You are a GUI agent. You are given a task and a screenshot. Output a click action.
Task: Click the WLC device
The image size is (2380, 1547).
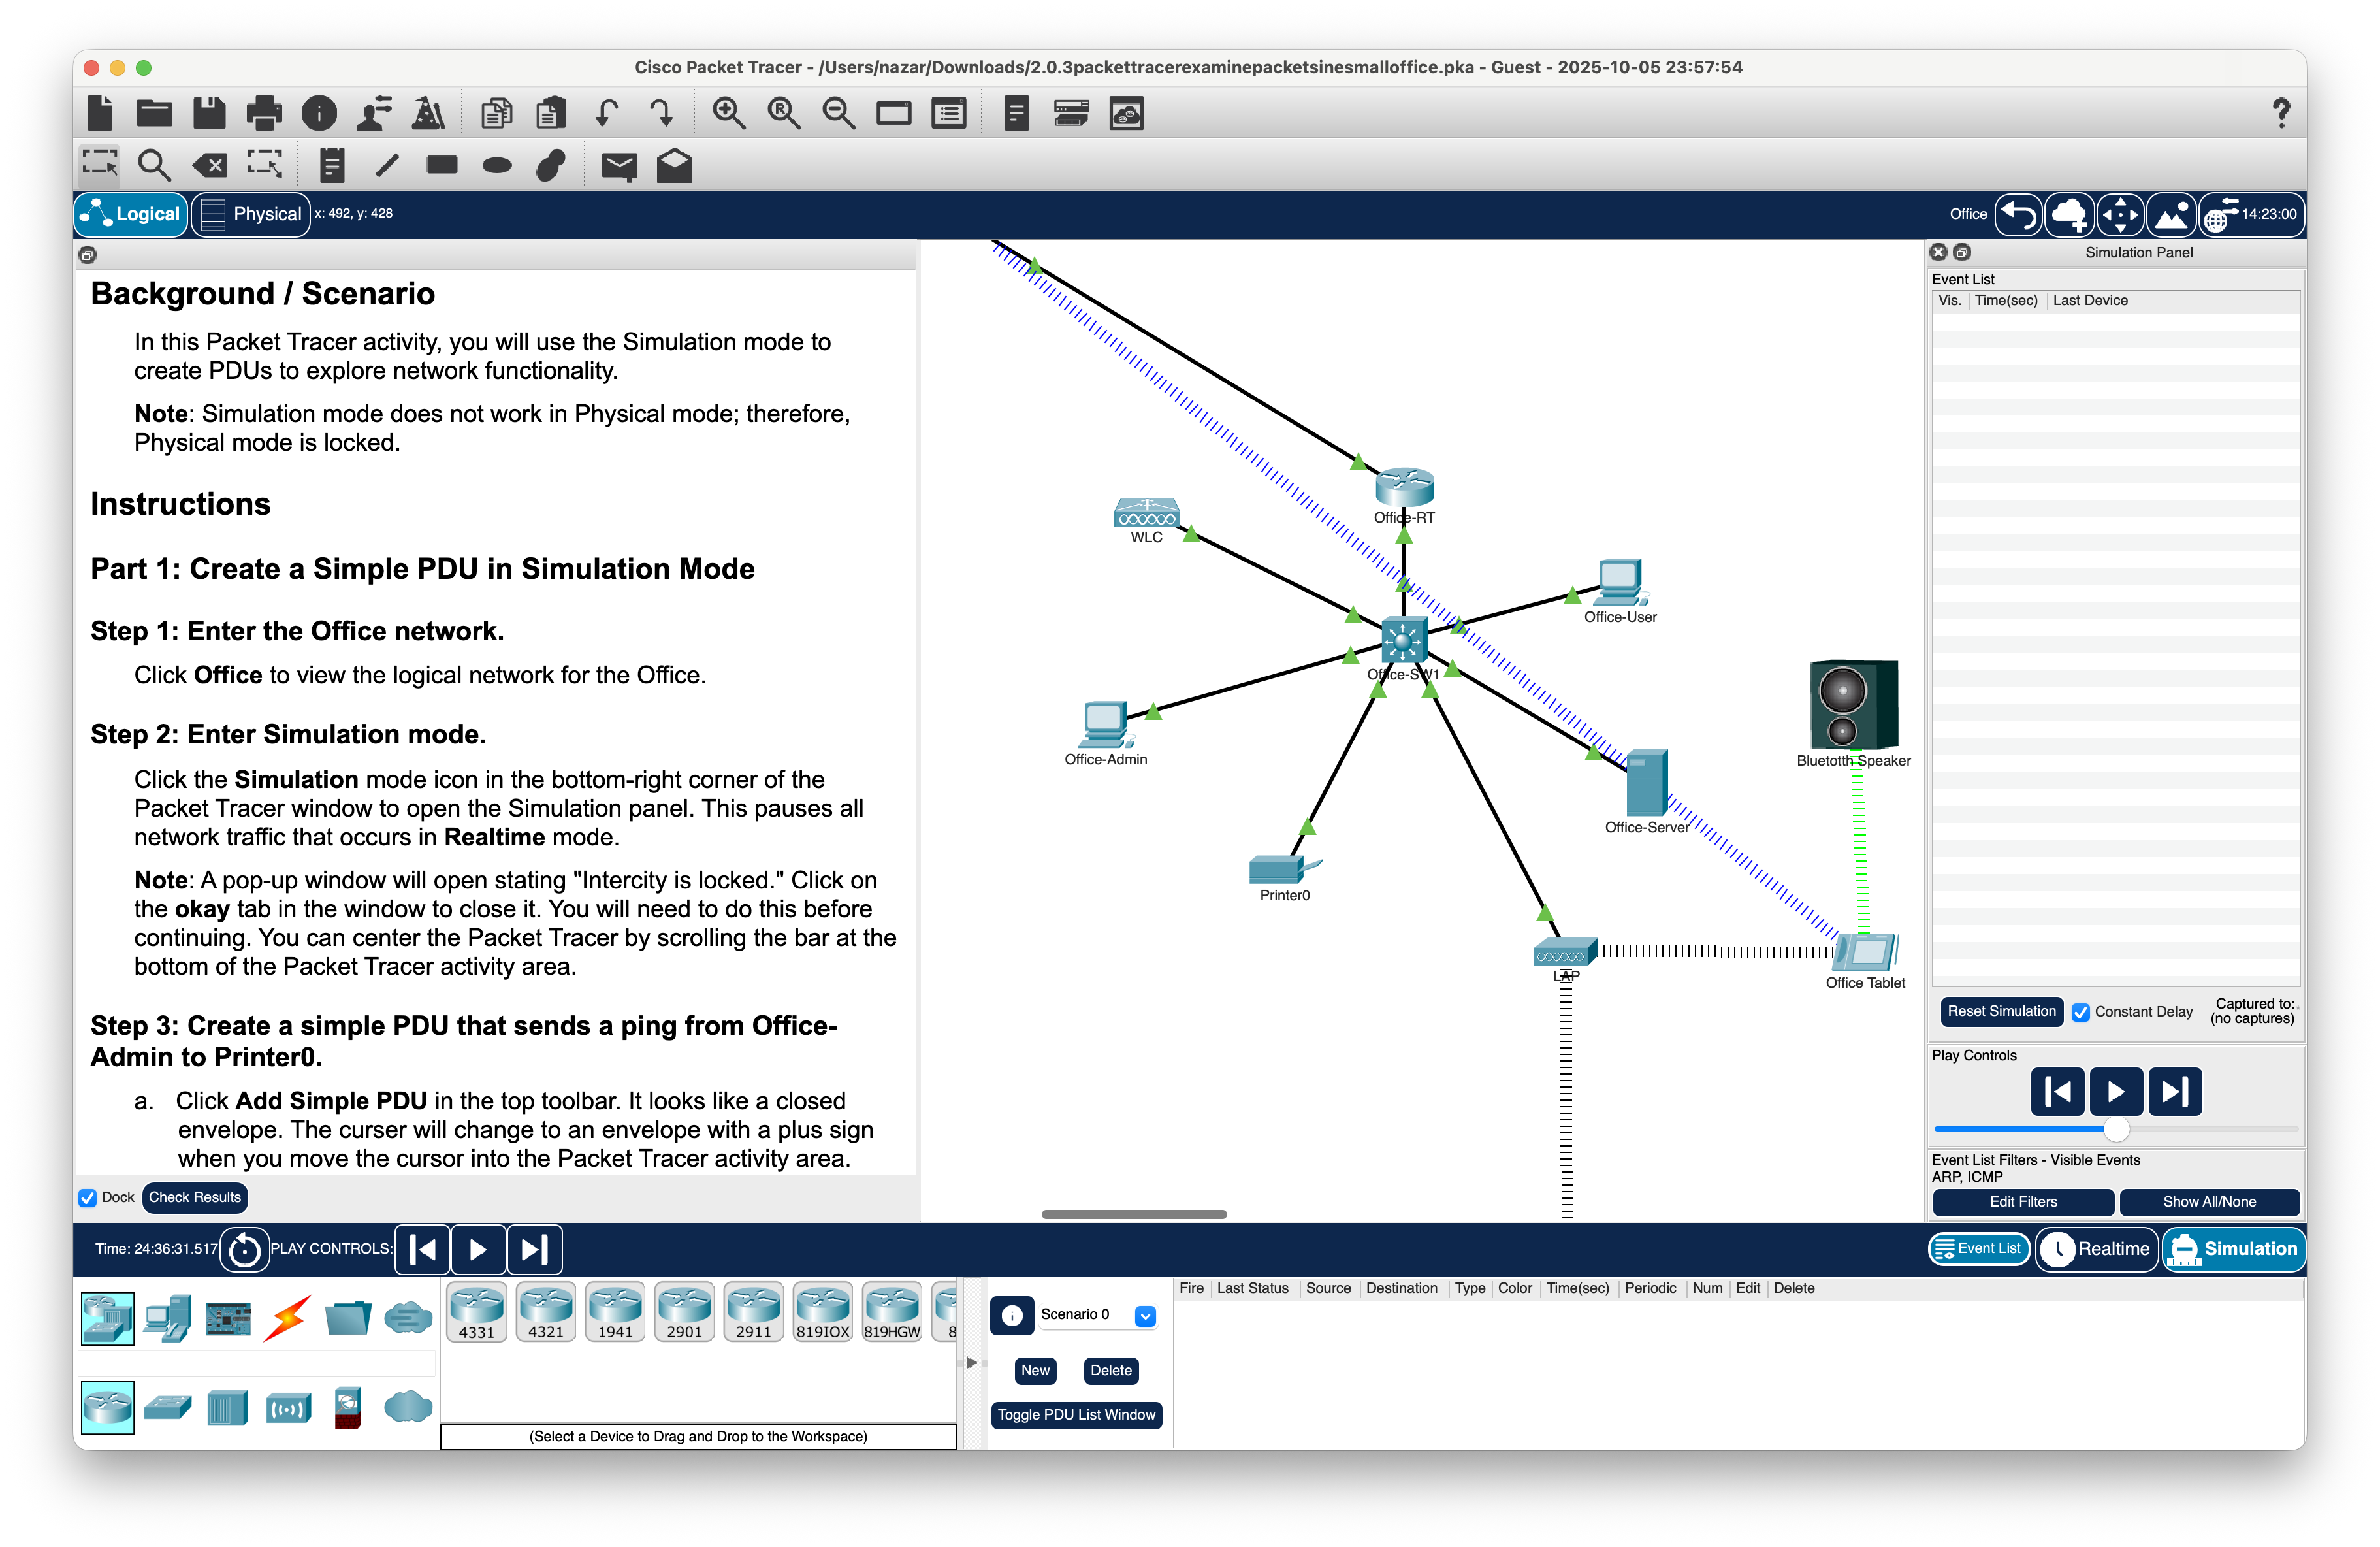point(1146,513)
